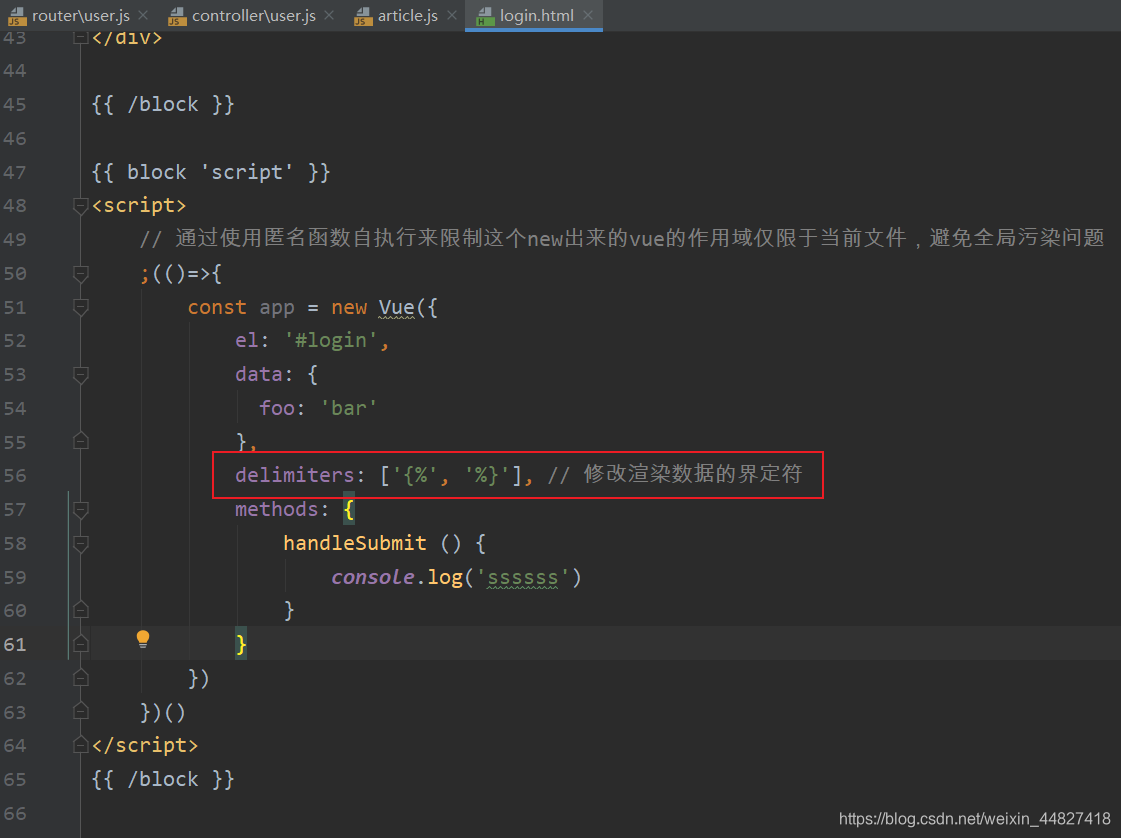Collapse the methods fold on line 57

[x=81, y=510]
